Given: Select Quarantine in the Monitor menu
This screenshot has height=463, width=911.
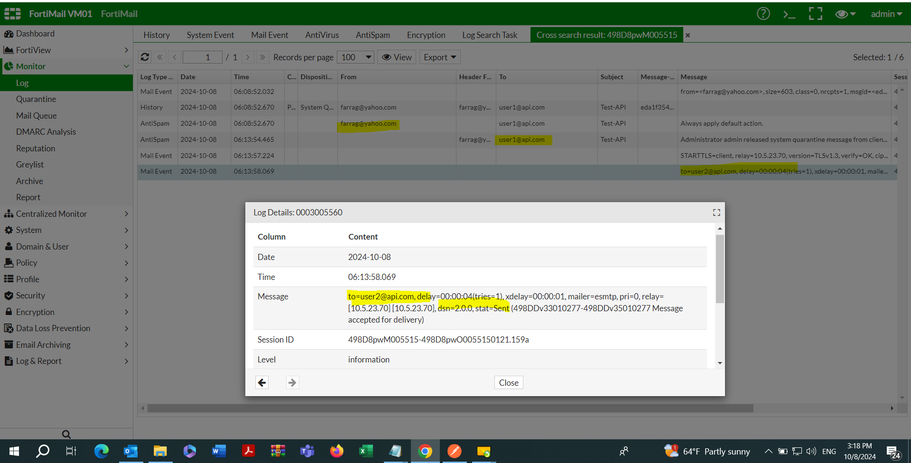Looking at the screenshot, I should click(36, 99).
